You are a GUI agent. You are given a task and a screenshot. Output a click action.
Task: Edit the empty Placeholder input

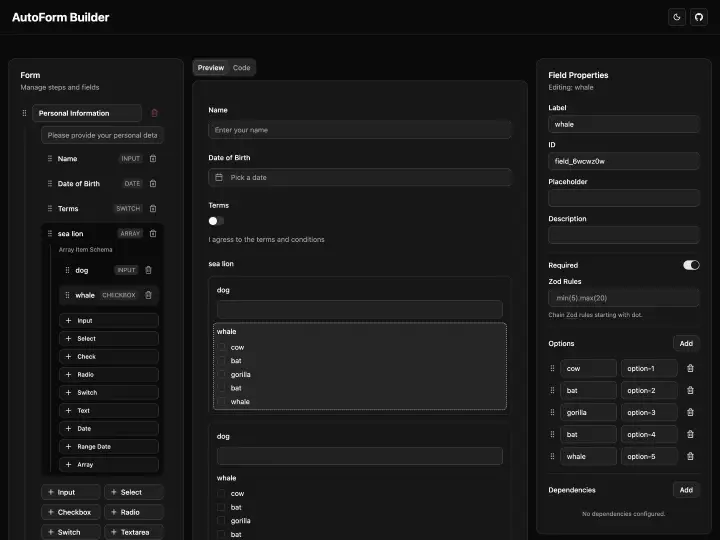(624, 198)
